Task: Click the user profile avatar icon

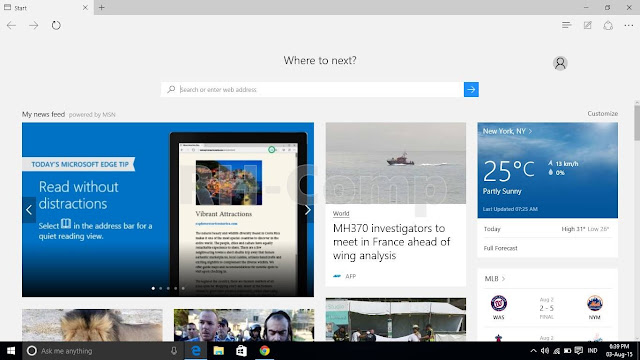Action: click(560, 63)
